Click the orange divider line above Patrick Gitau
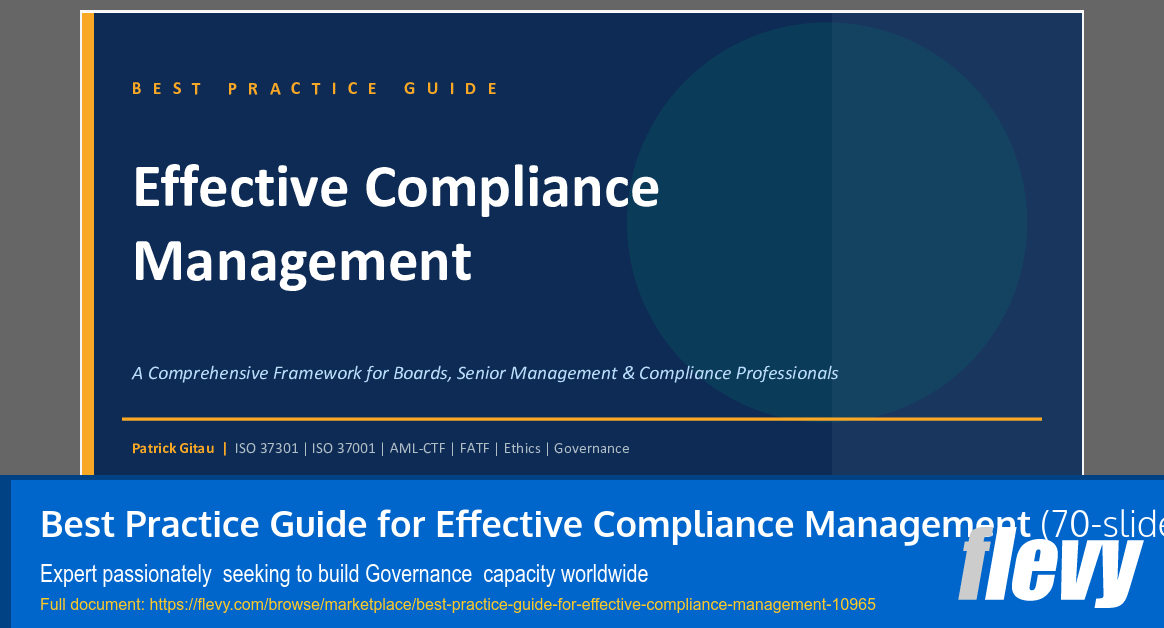 580,419
